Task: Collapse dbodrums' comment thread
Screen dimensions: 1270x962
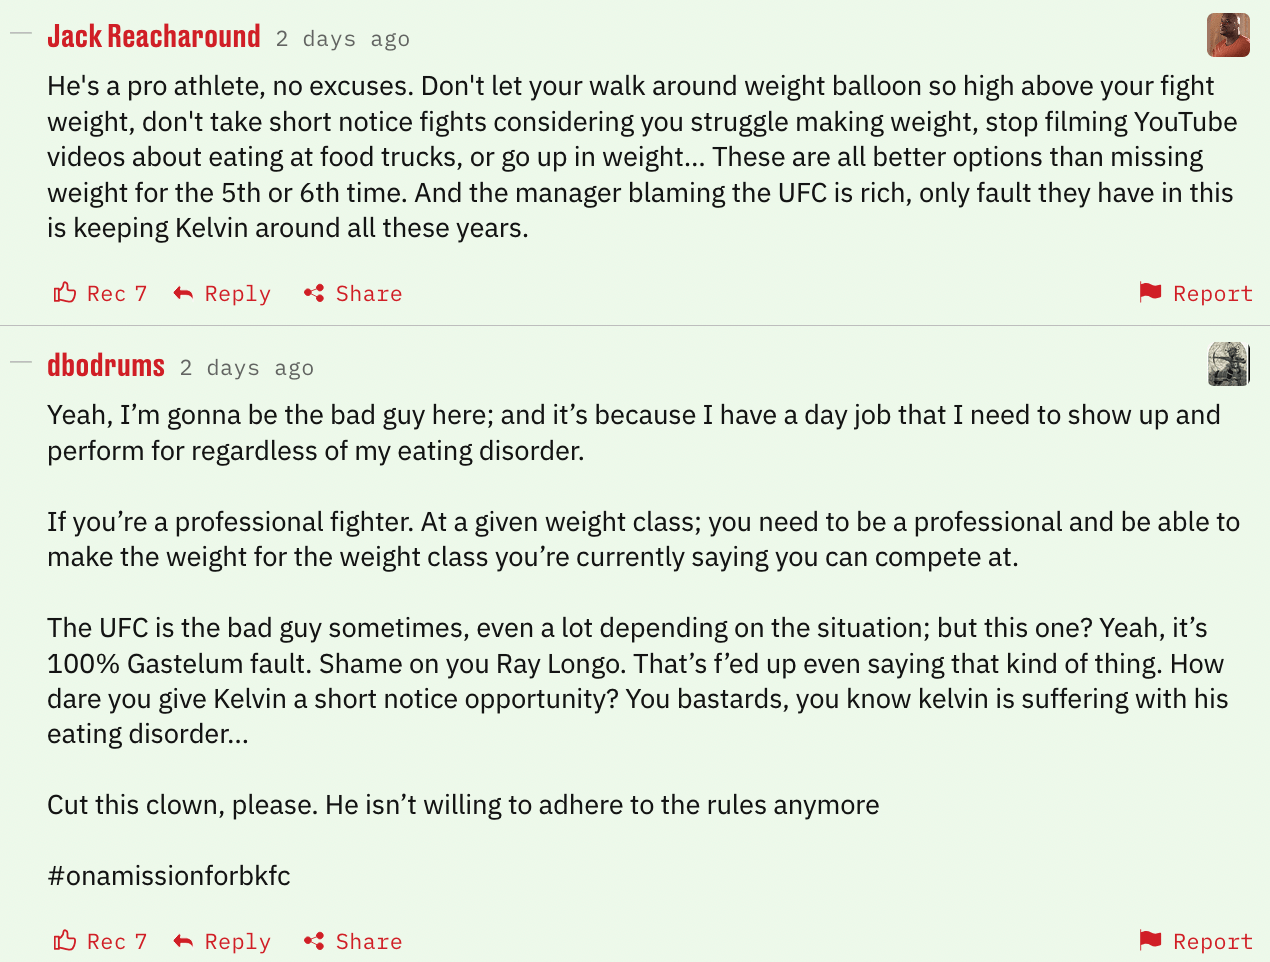Action: tap(21, 362)
